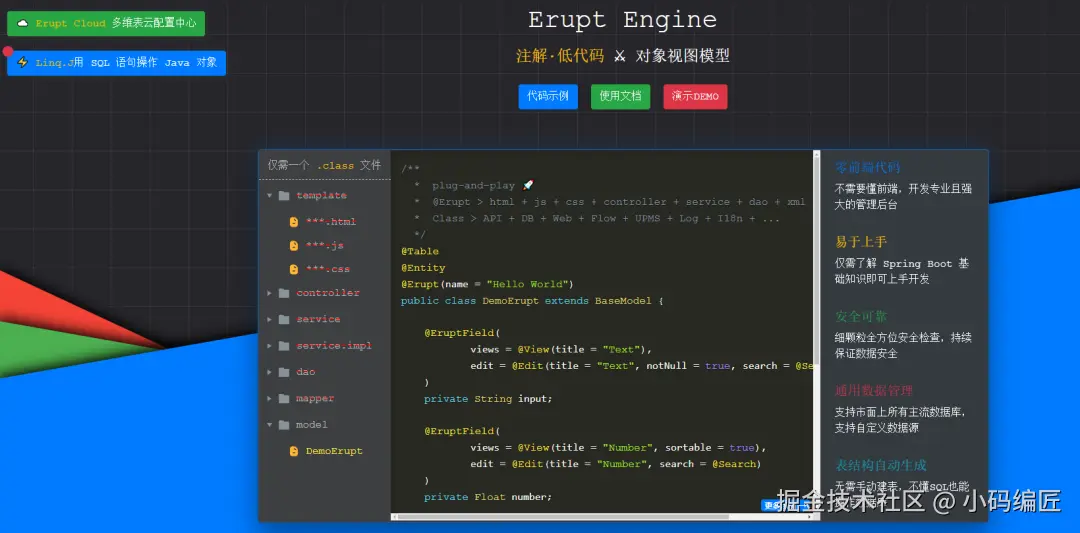Click the @Erupt(name = "Hello World") line
This screenshot has width=1080, height=533.
[487, 284]
